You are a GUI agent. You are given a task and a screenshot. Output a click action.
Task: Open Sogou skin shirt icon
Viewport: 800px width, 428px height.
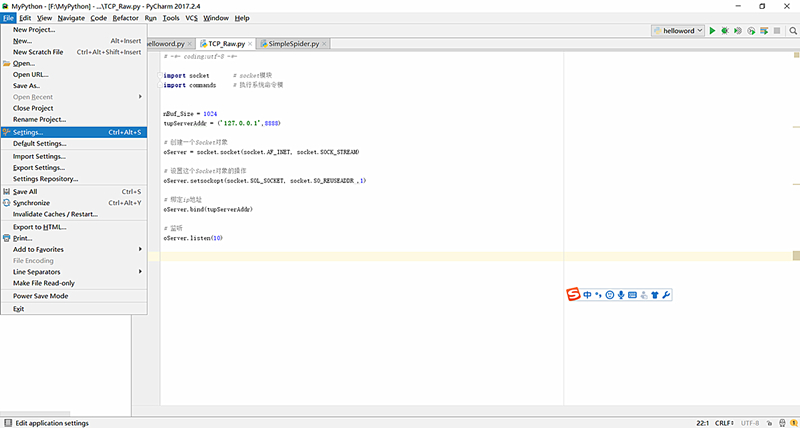[x=655, y=295]
